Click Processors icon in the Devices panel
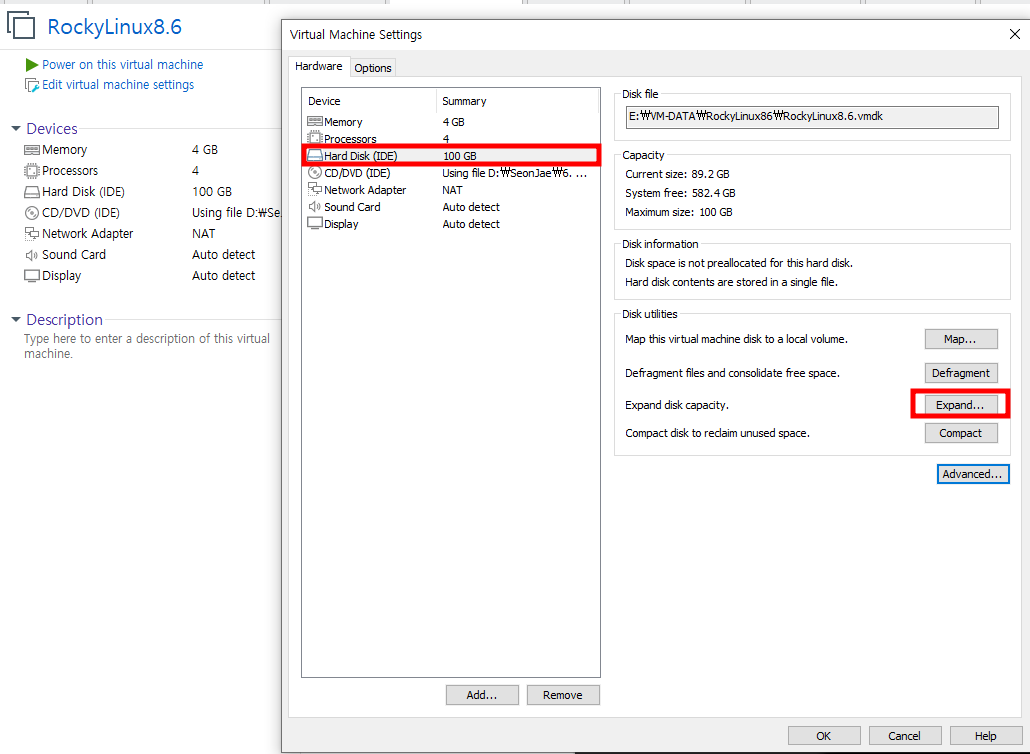1030x754 pixels. point(32,171)
